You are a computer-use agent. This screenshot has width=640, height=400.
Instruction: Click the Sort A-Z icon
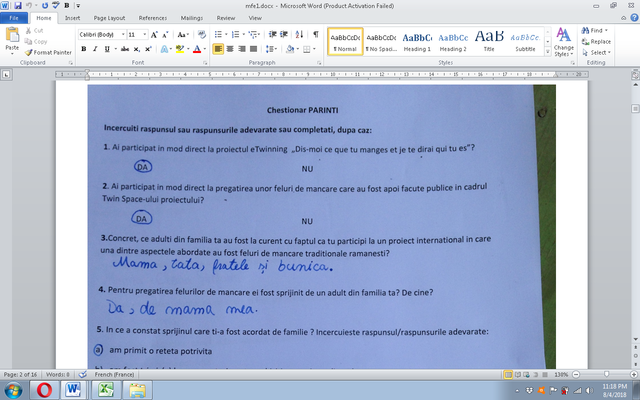(x=299, y=34)
